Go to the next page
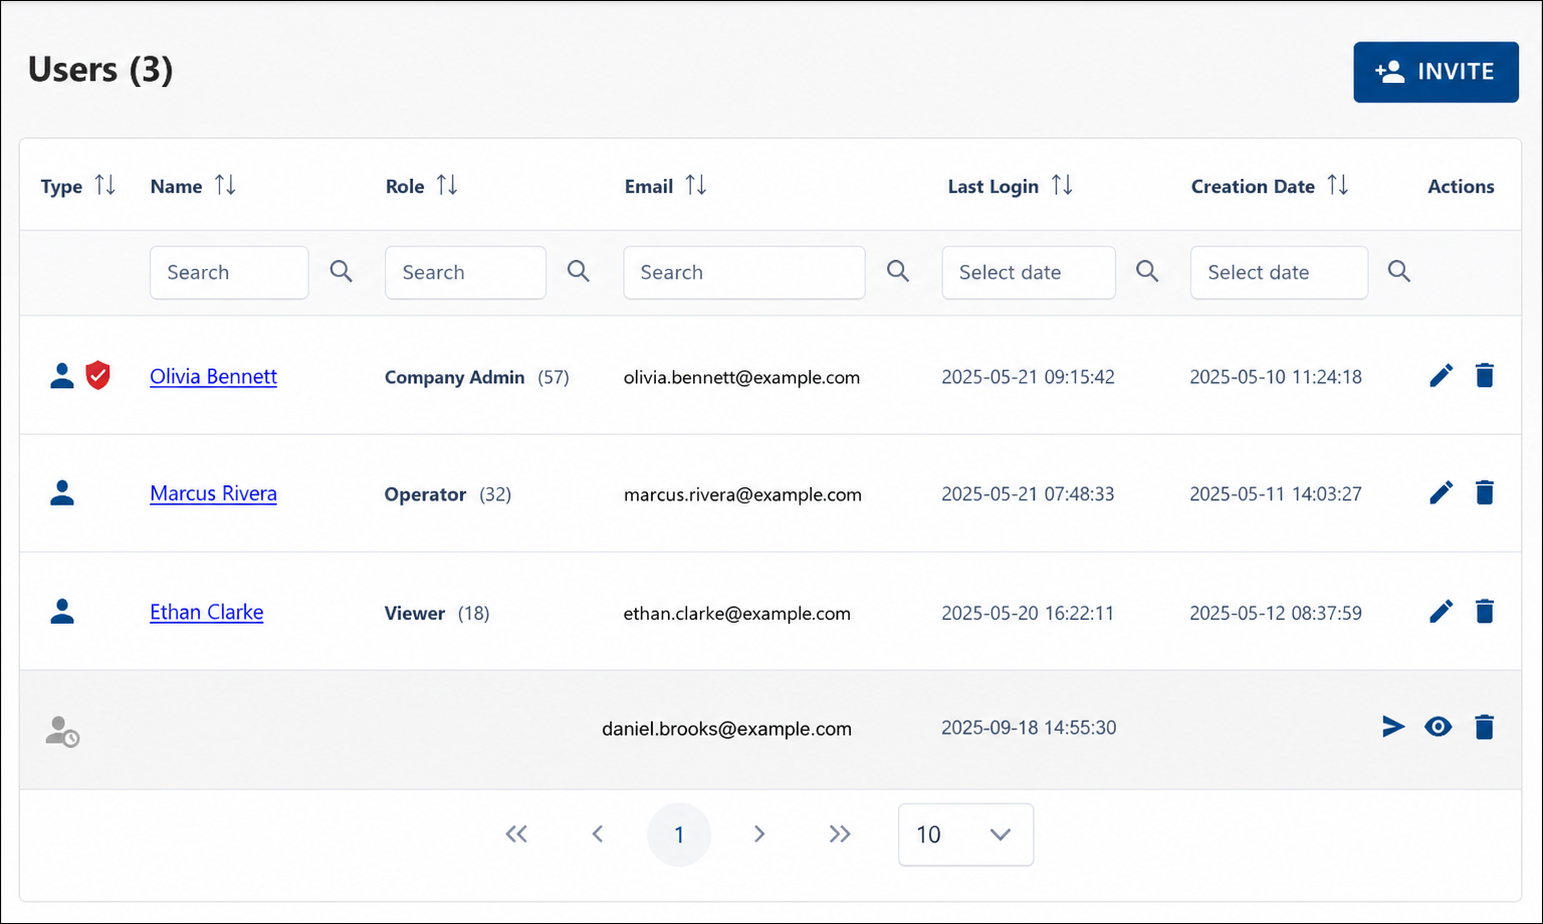The image size is (1543, 924). (759, 834)
